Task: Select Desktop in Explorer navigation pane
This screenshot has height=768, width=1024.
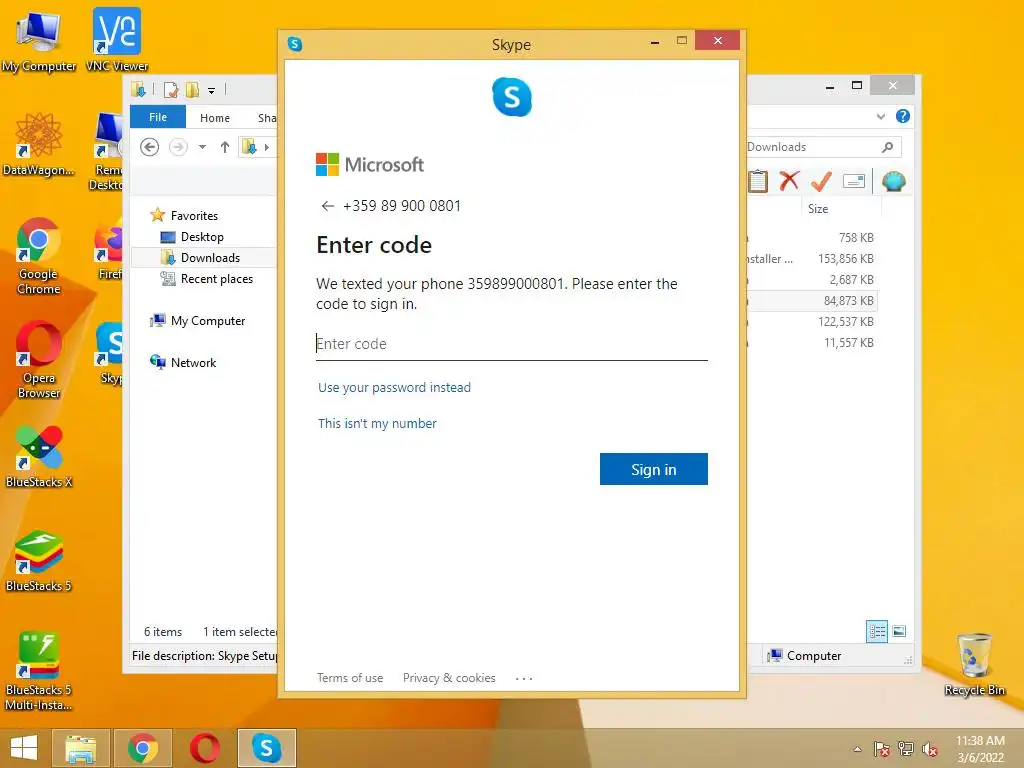Action: [x=202, y=236]
